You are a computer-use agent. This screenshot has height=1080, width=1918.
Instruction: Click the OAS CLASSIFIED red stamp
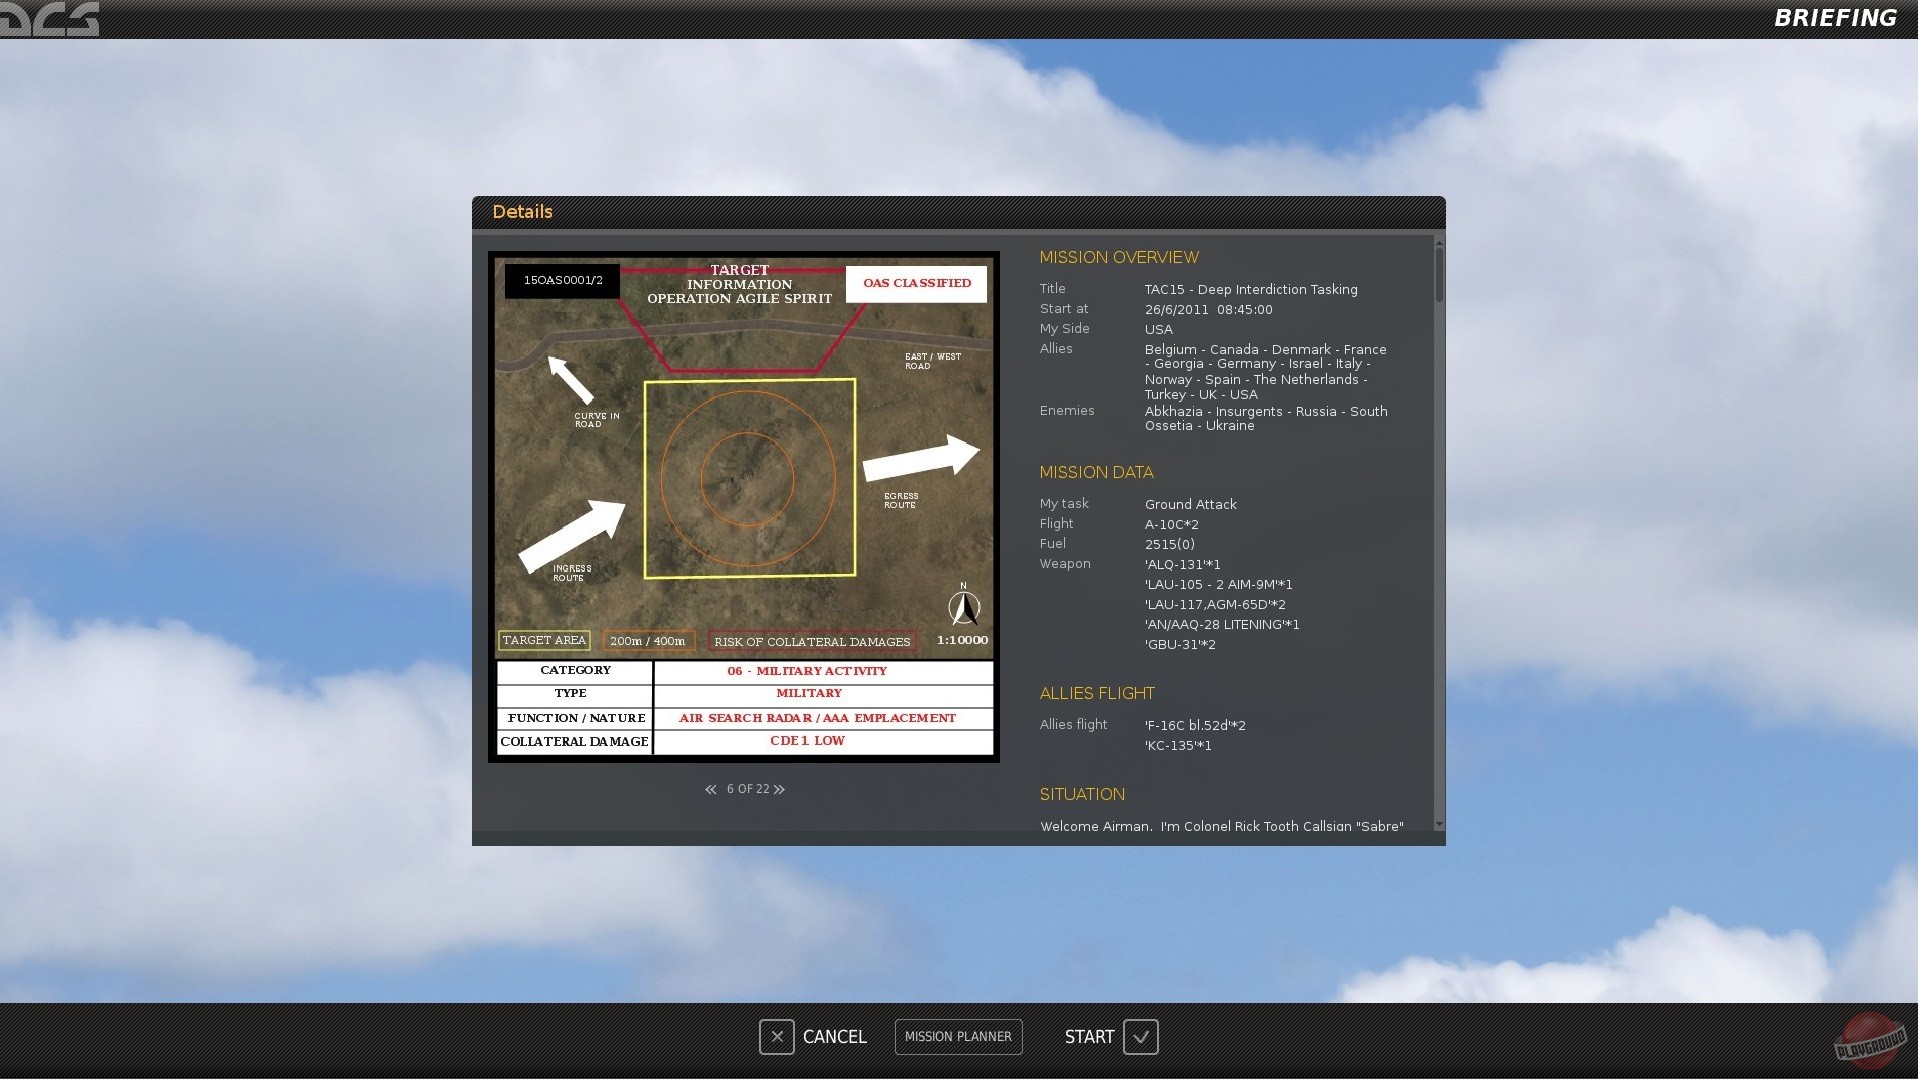(x=915, y=284)
